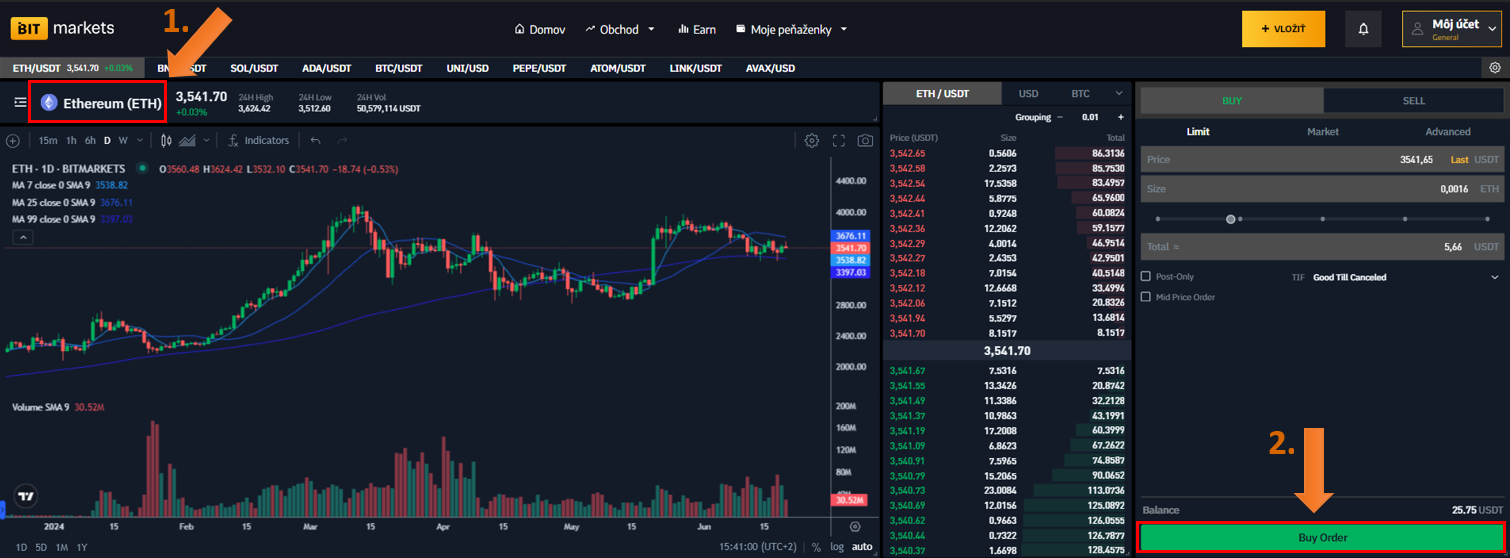The image size is (1510, 558).
Task: Click the profile avatar icon
Action: click(x=1417, y=30)
